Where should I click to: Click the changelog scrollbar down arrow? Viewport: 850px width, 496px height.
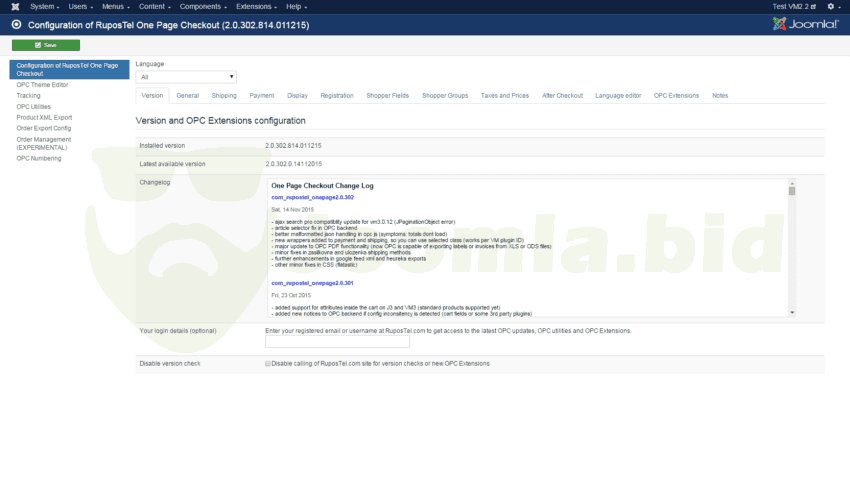click(x=791, y=312)
